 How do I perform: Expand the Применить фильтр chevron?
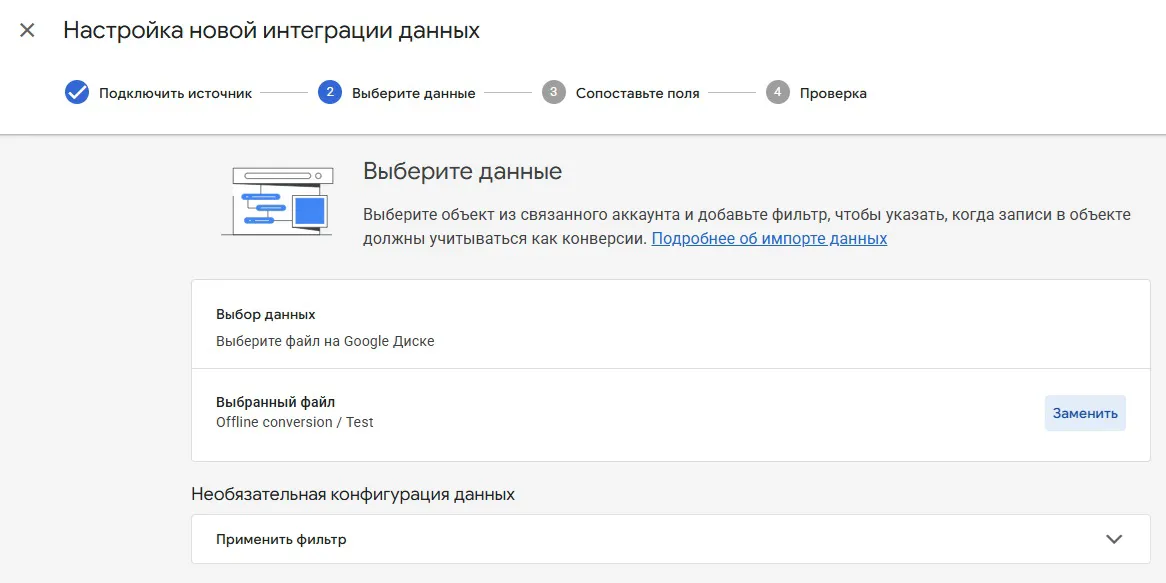[x=1113, y=539]
